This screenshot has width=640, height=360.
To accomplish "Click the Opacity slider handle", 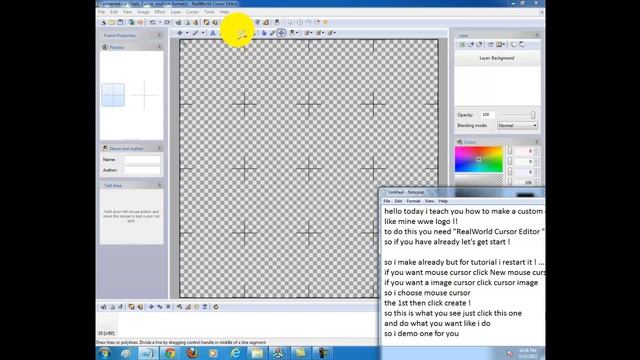I will (533, 115).
